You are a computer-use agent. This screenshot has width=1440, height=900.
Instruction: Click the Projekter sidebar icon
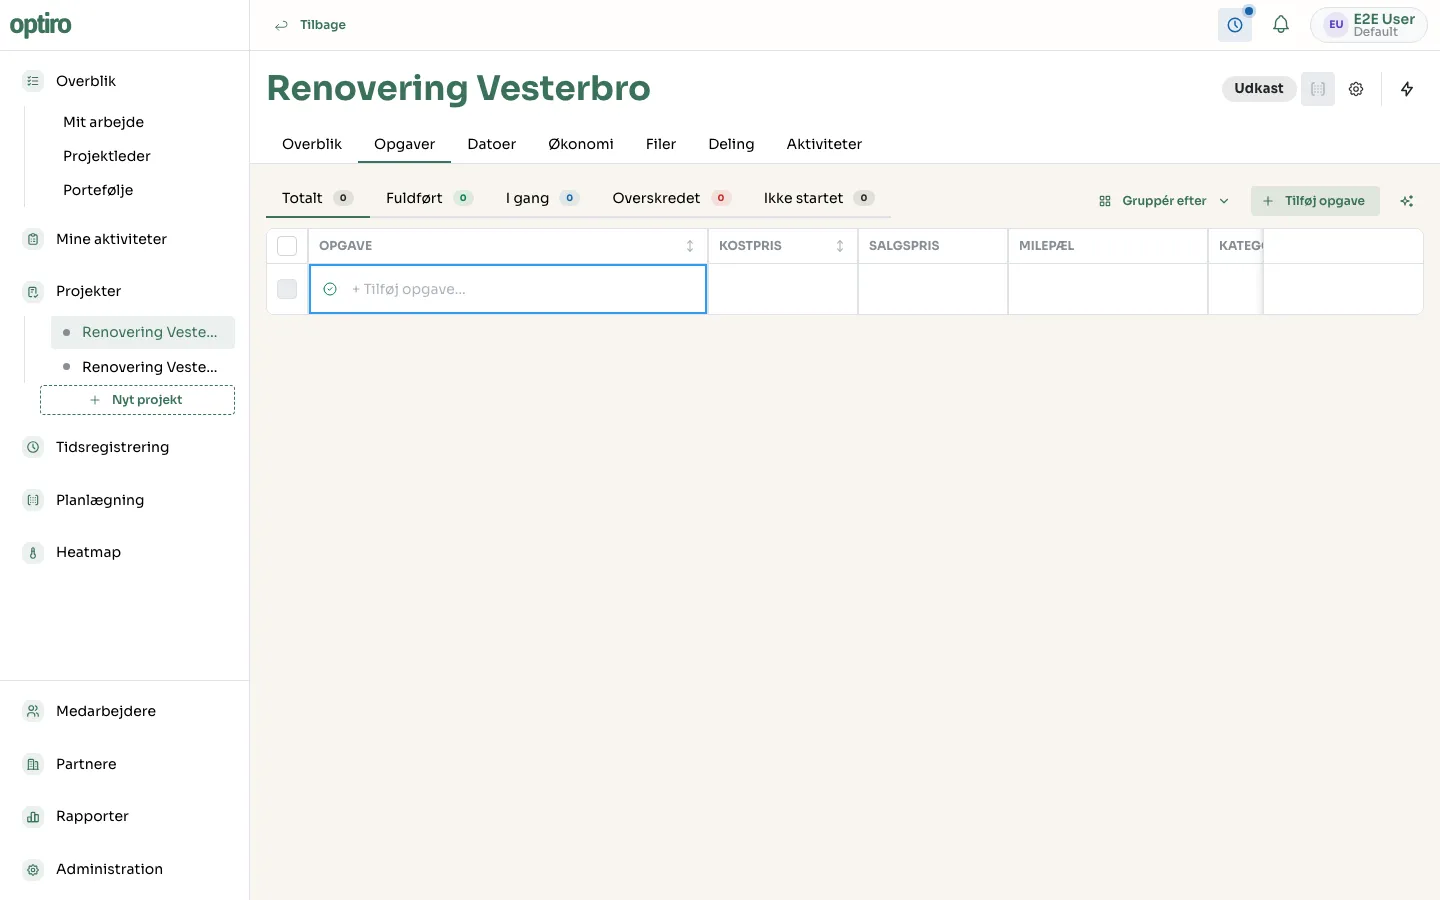[x=33, y=291]
